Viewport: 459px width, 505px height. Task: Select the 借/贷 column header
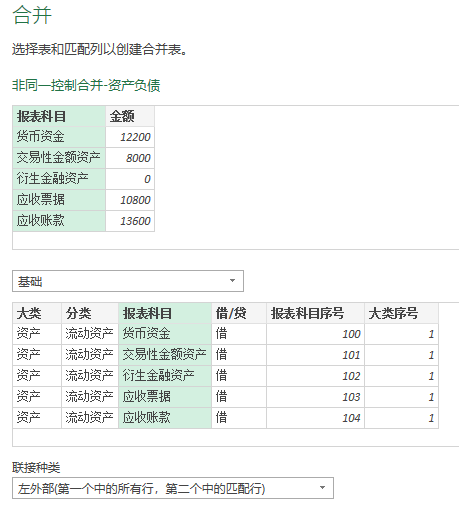point(239,313)
